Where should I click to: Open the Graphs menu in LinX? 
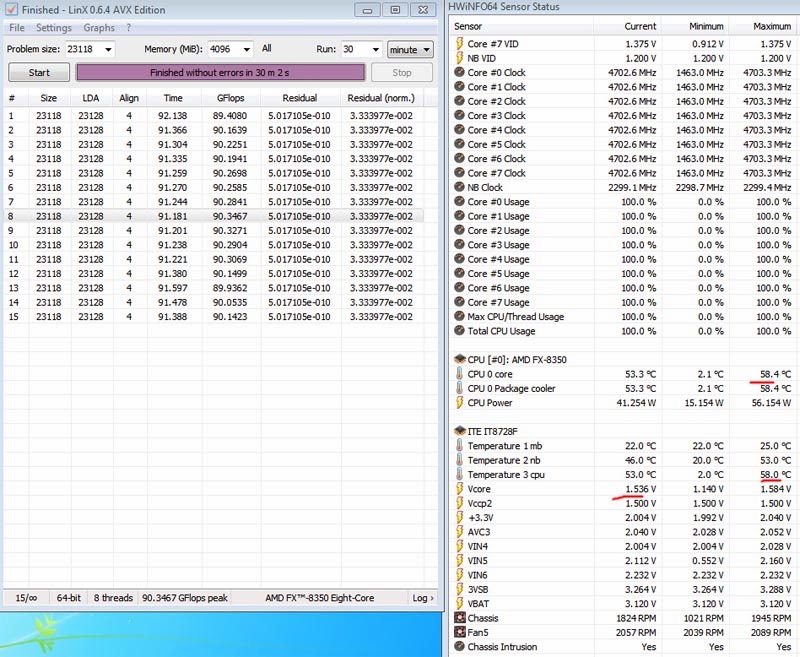click(99, 28)
